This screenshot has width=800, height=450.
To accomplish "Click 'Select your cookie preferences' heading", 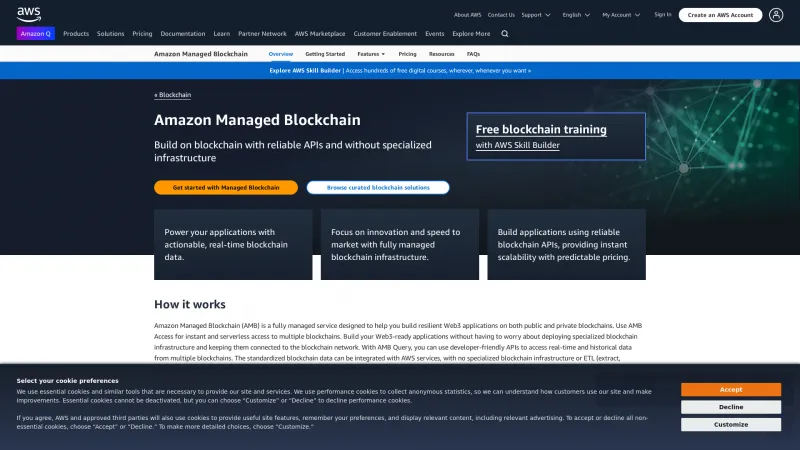I will (x=67, y=381).
